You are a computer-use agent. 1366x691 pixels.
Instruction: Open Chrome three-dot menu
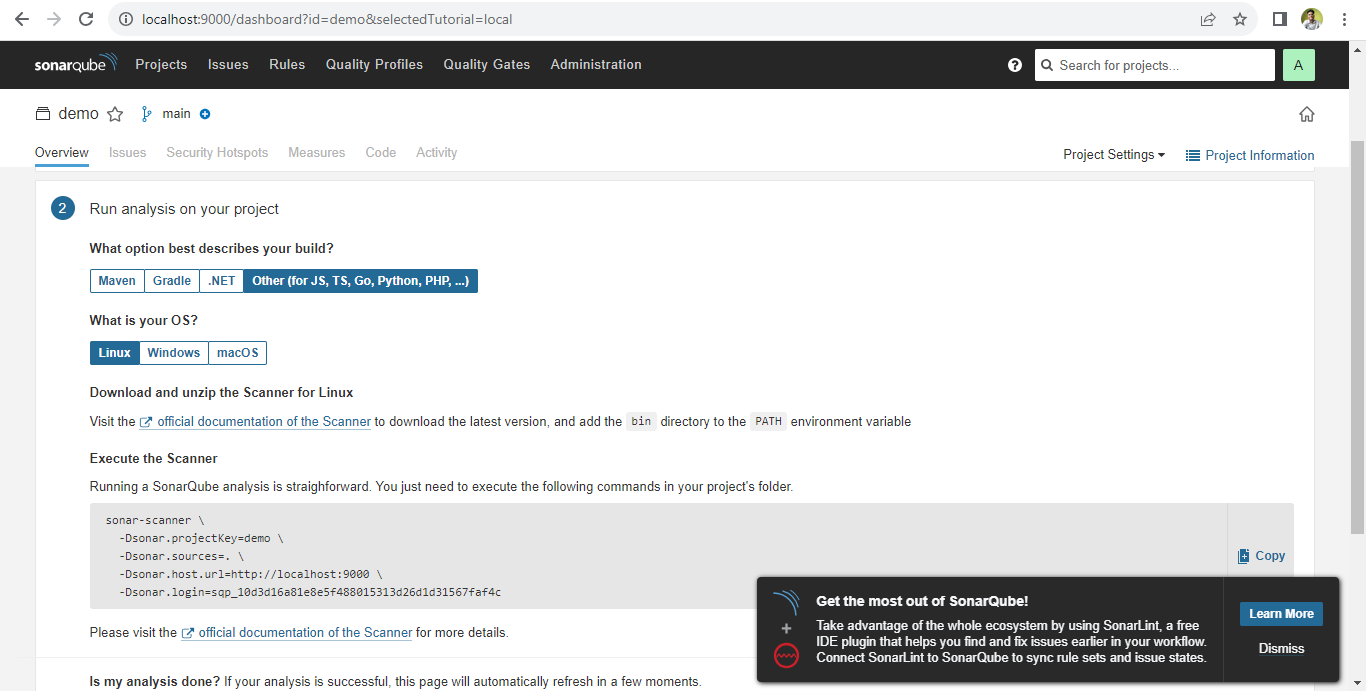pos(1344,19)
